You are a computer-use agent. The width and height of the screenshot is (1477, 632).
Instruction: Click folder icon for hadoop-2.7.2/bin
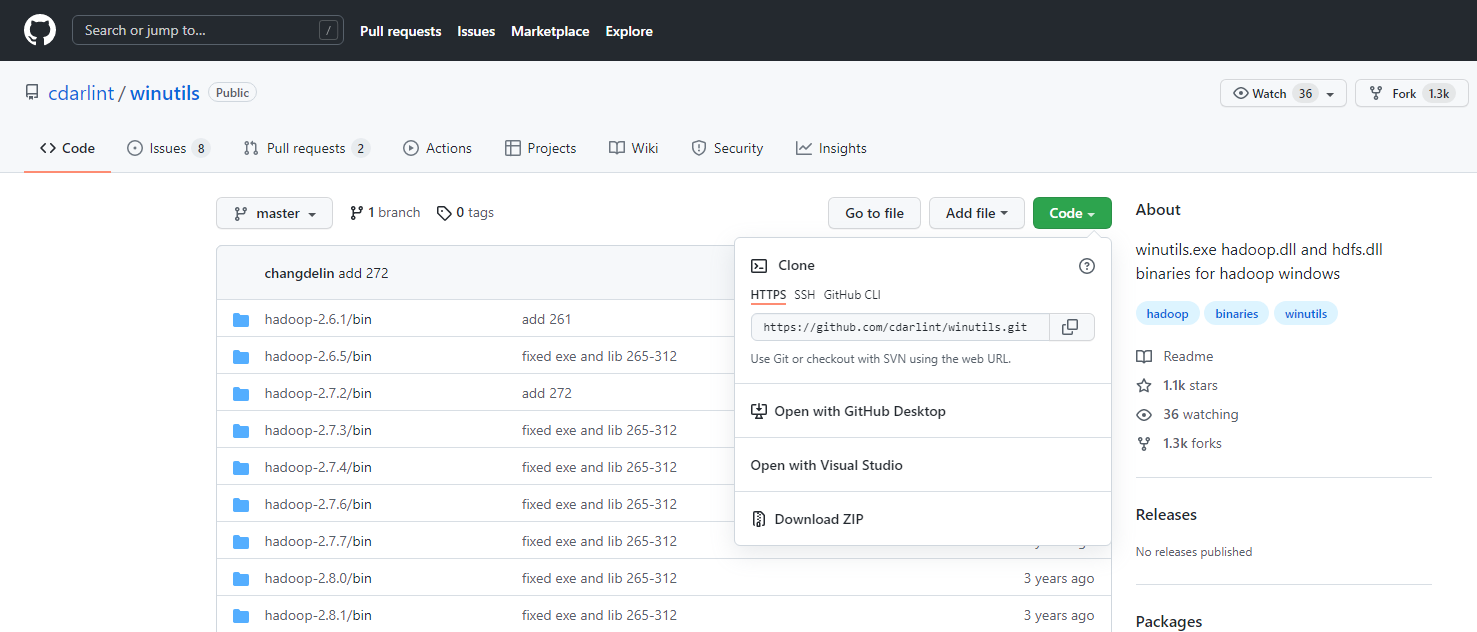pyautogui.click(x=241, y=394)
